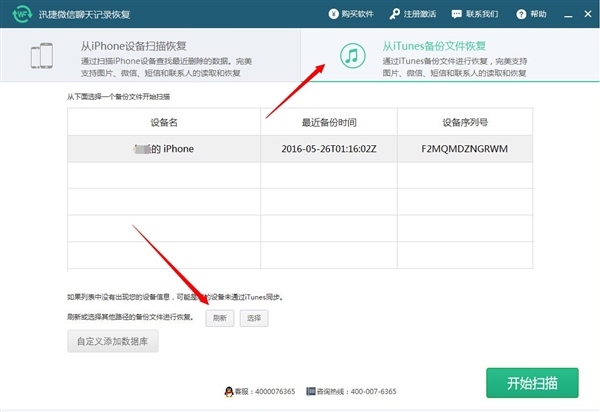Screen dimensions: 600x412
Task: Click 刷新 refresh button
Action: pos(220,318)
